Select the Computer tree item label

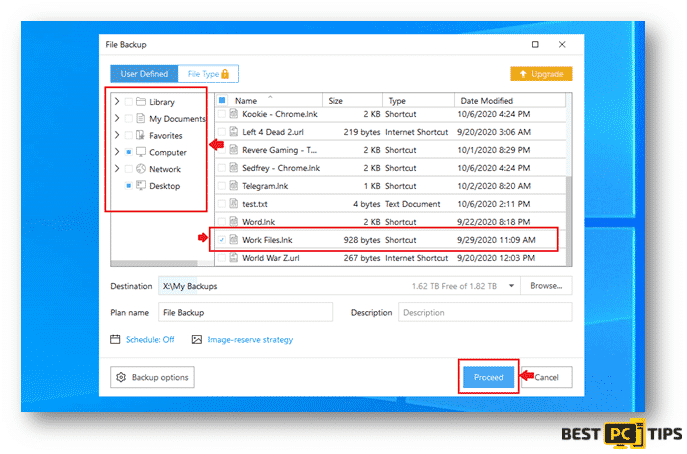point(168,152)
